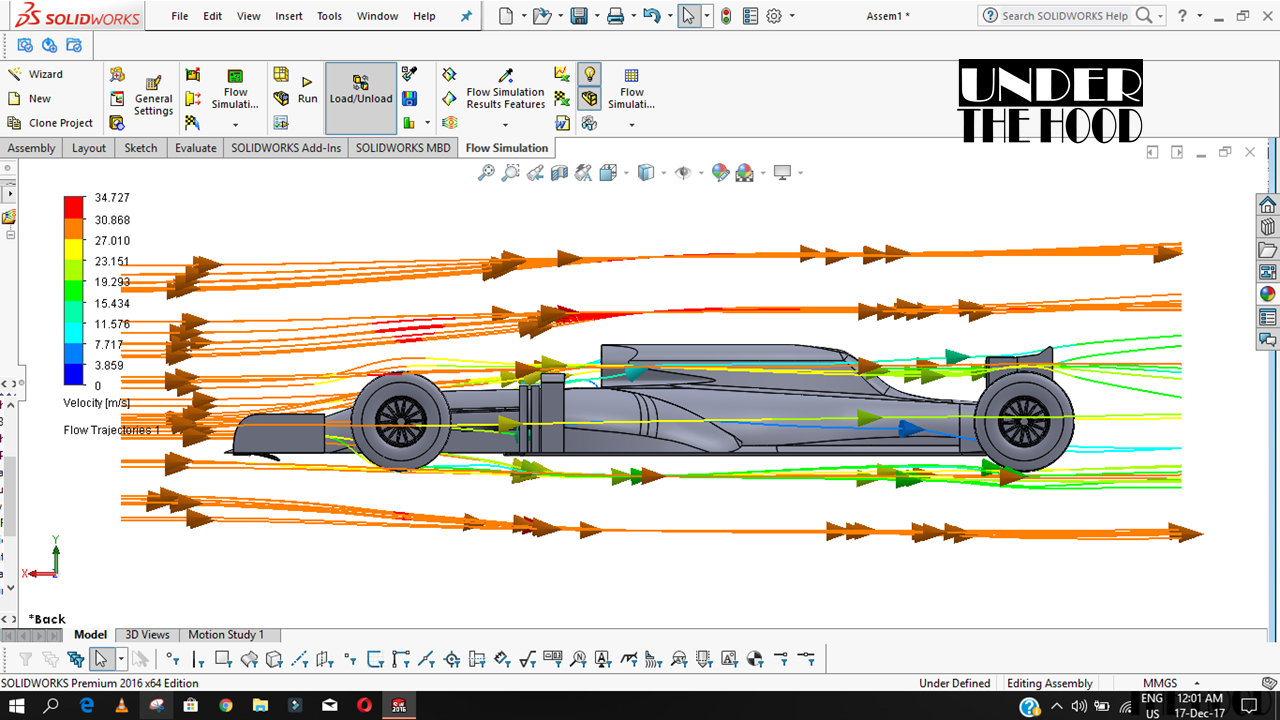Click the Save icon in the top toolbar
Viewport: 1280px width, 720px height.
pyautogui.click(x=578, y=16)
